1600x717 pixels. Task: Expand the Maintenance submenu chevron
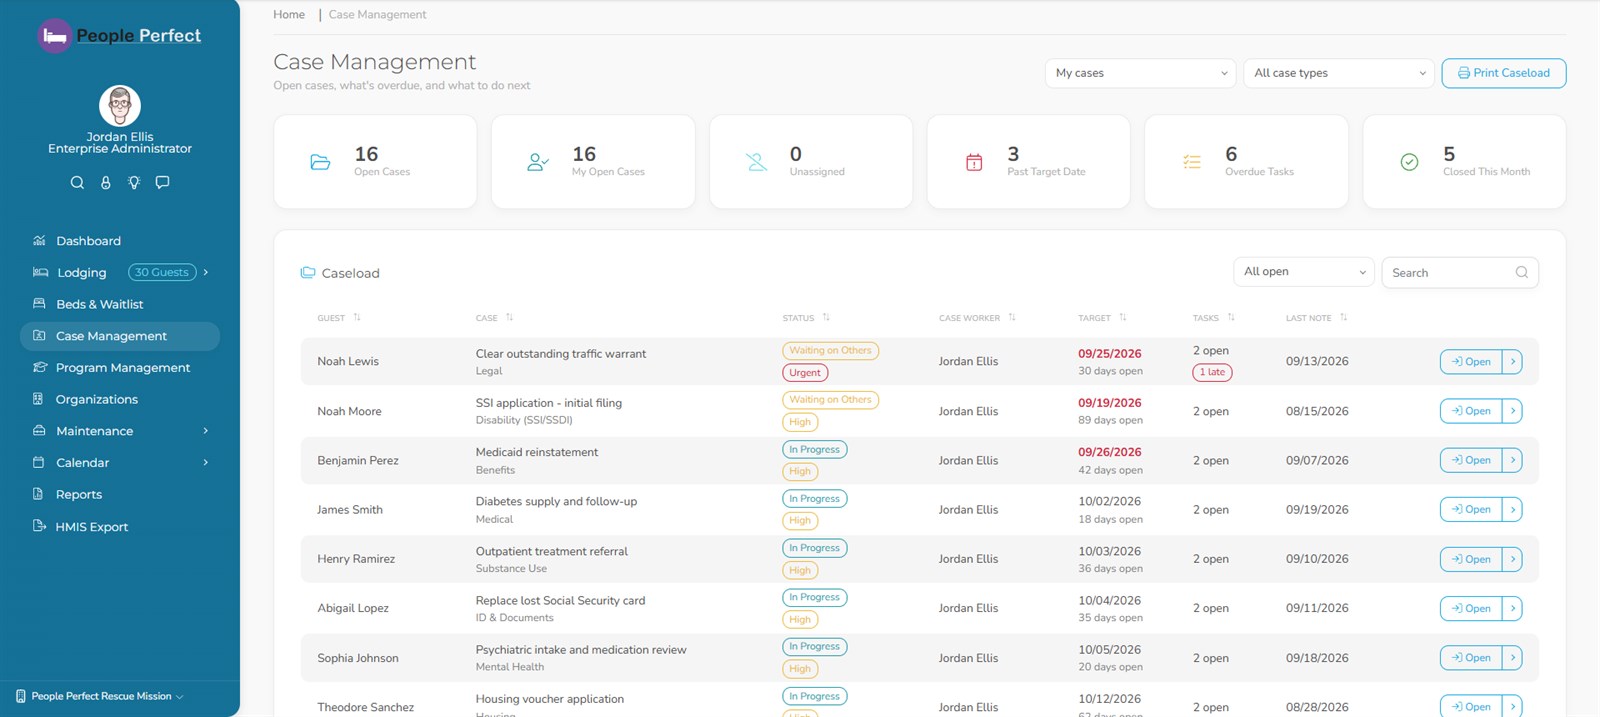(x=206, y=431)
